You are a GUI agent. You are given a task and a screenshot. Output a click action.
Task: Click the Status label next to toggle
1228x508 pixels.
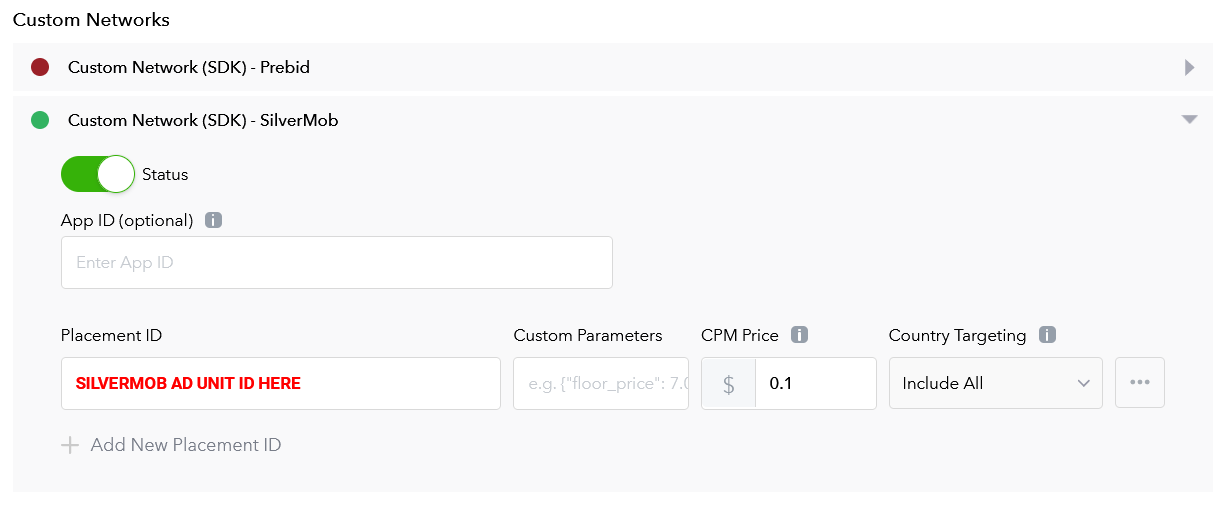pyautogui.click(x=165, y=174)
